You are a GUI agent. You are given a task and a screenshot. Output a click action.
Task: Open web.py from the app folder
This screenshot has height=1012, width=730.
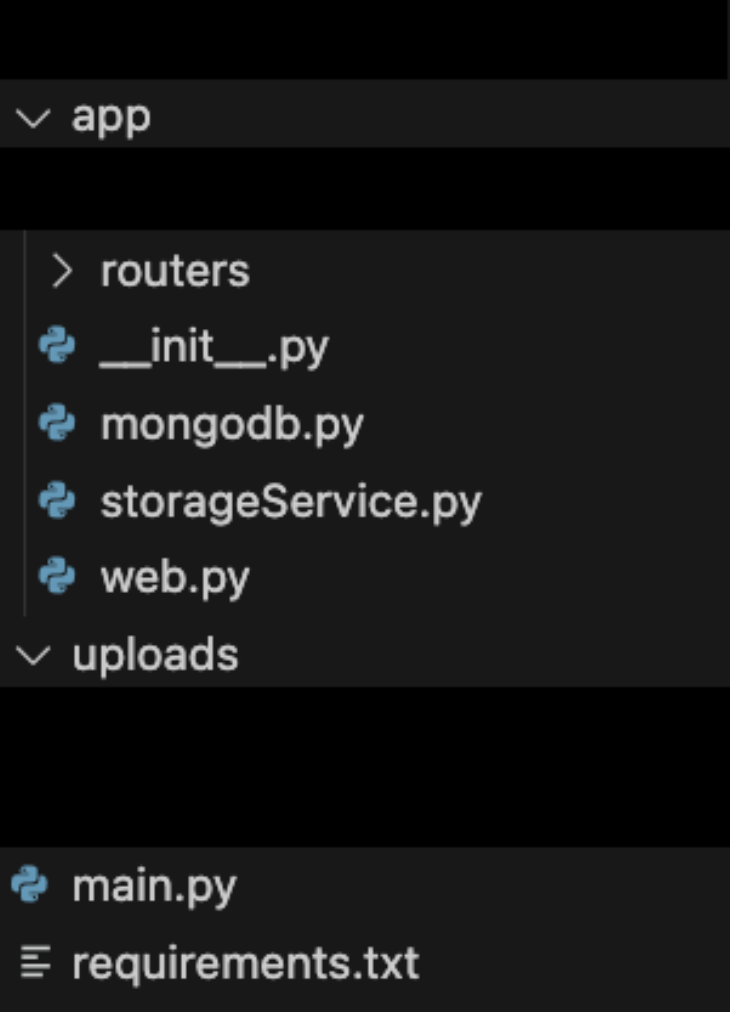(175, 578)
